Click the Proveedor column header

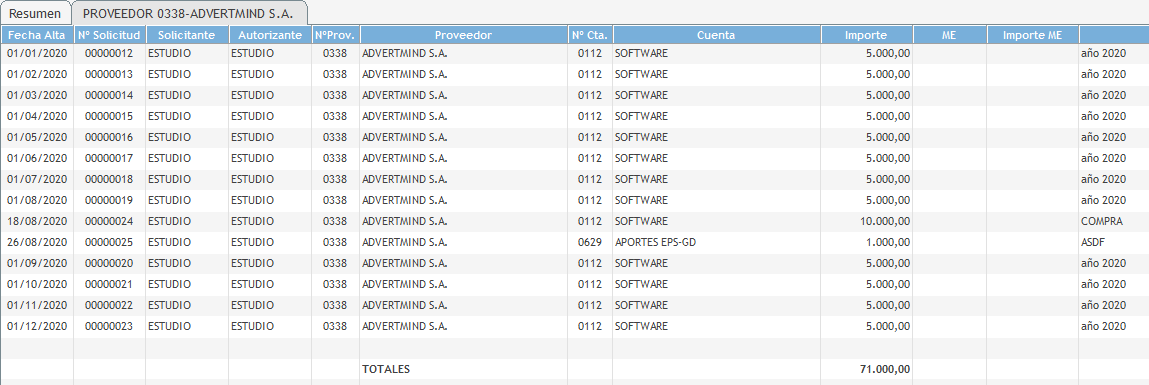[463, 35]
